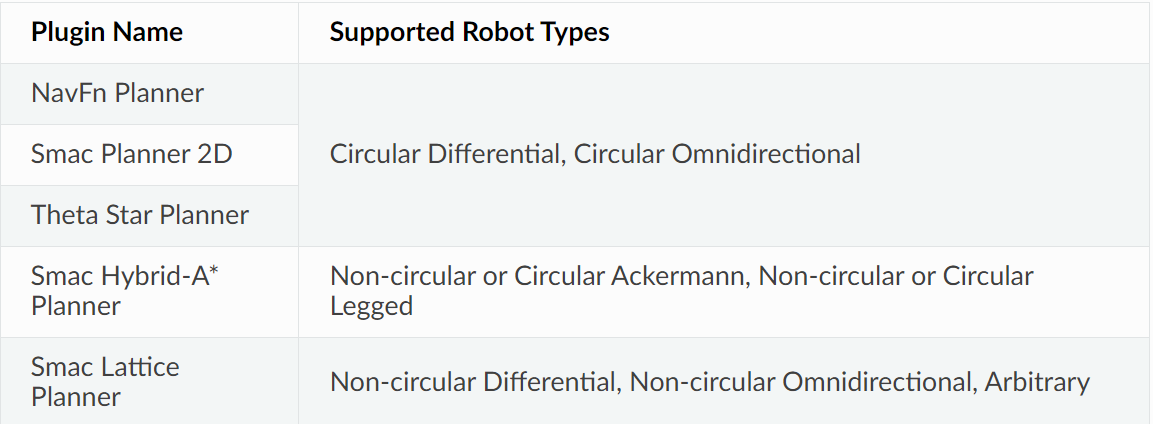
Task: Click the word "Legged"
Action: [x=371, y=306]
